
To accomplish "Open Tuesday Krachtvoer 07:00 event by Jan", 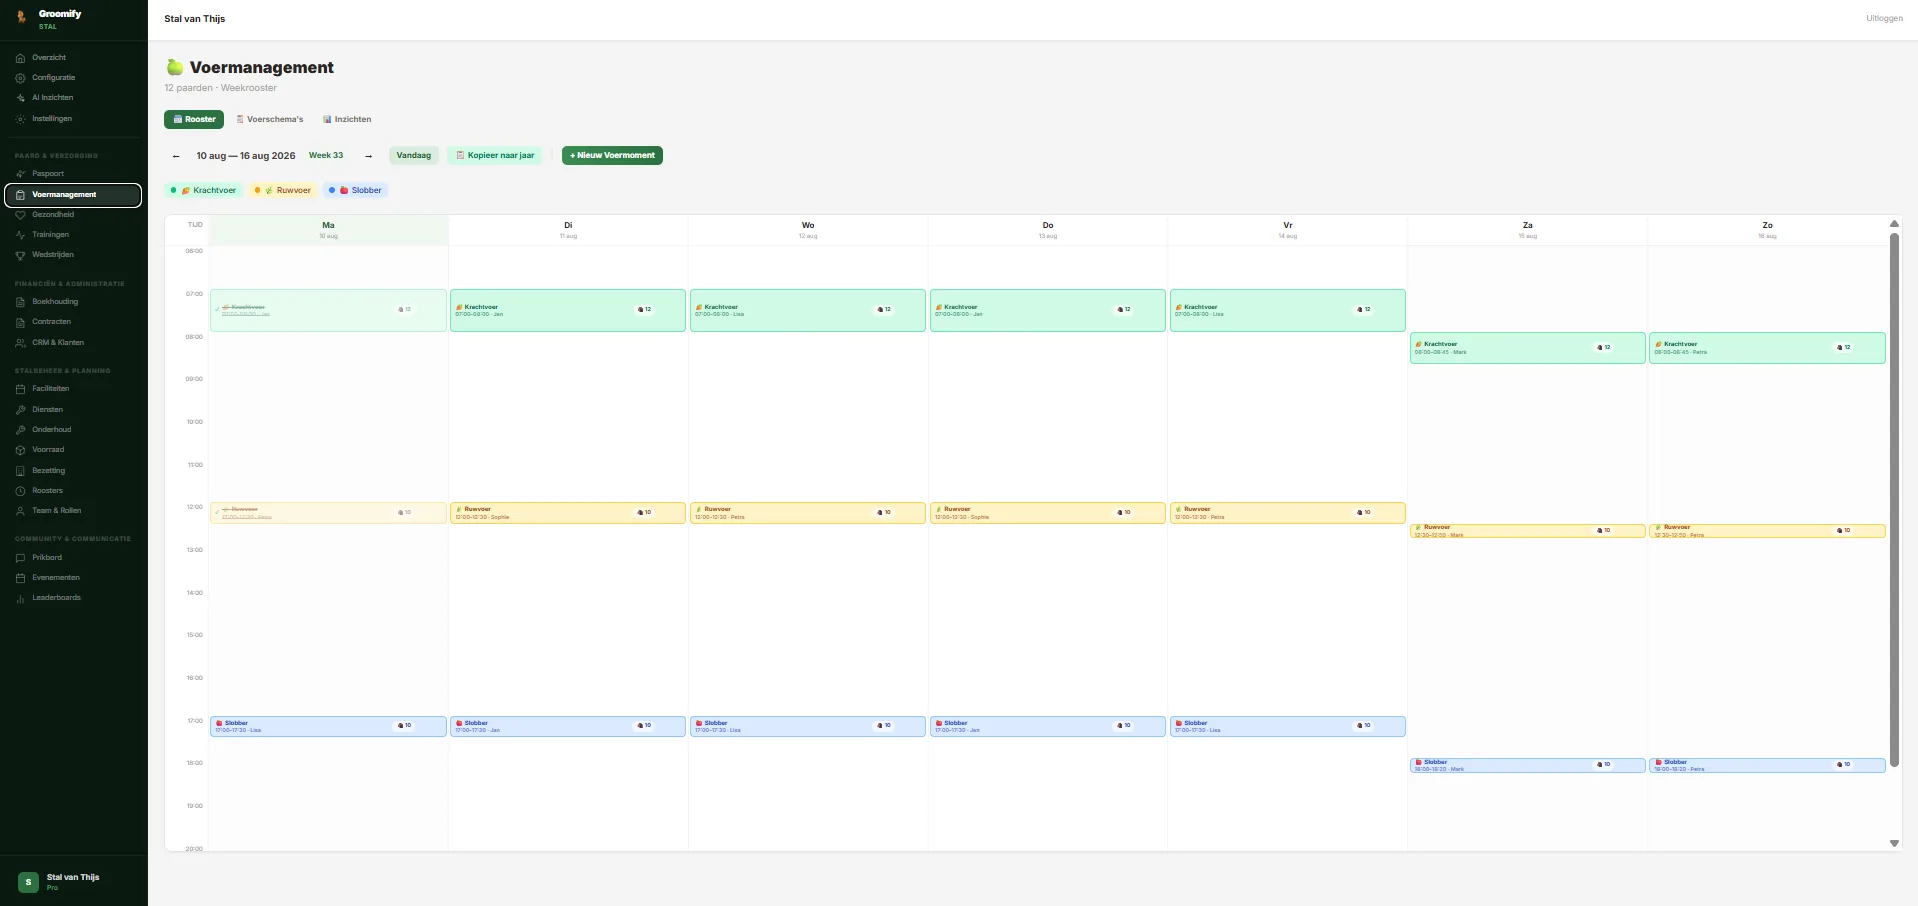I will (x=568, y=310).
